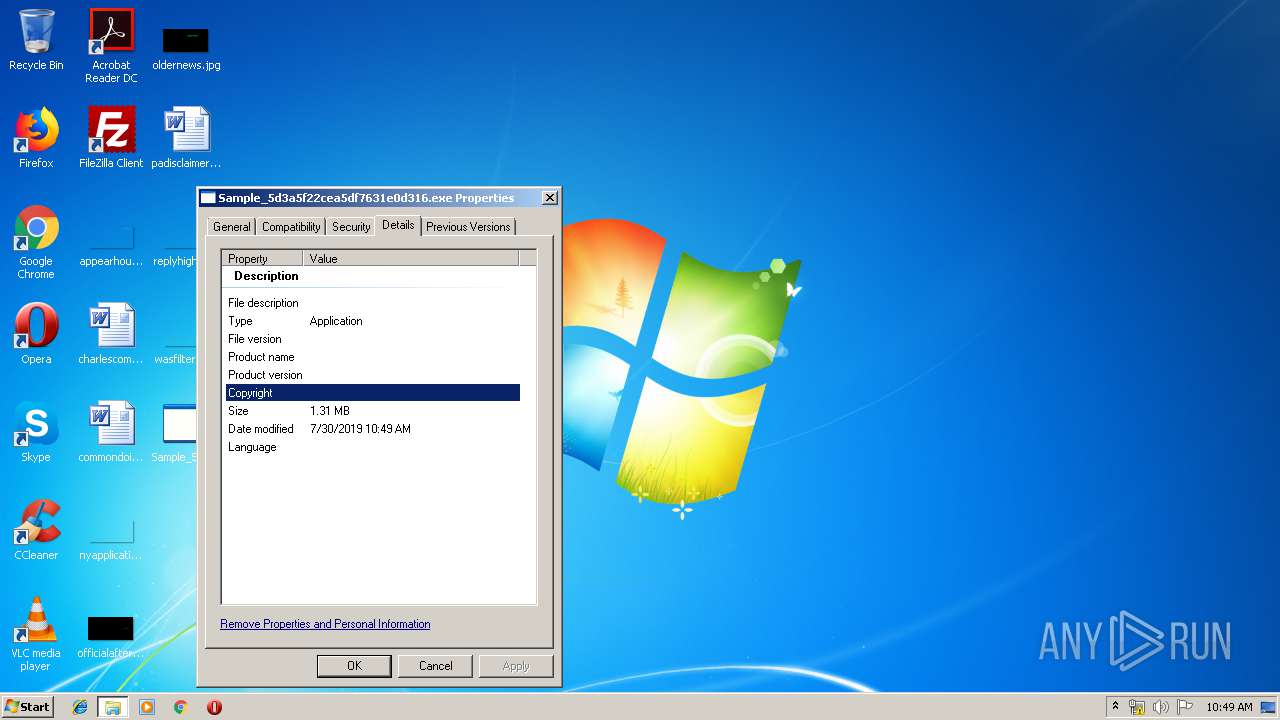Image resolution: width=1280 pixels, height=720 pixels.
Task: Launch Windows Media Player from taskbar
Action: pos(147,707)
